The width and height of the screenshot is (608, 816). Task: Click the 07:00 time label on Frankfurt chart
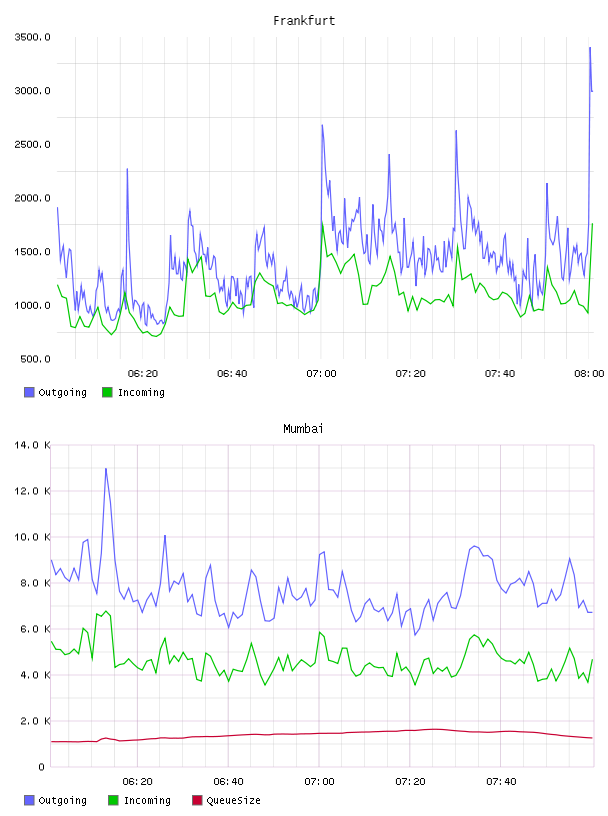point(321,374)
